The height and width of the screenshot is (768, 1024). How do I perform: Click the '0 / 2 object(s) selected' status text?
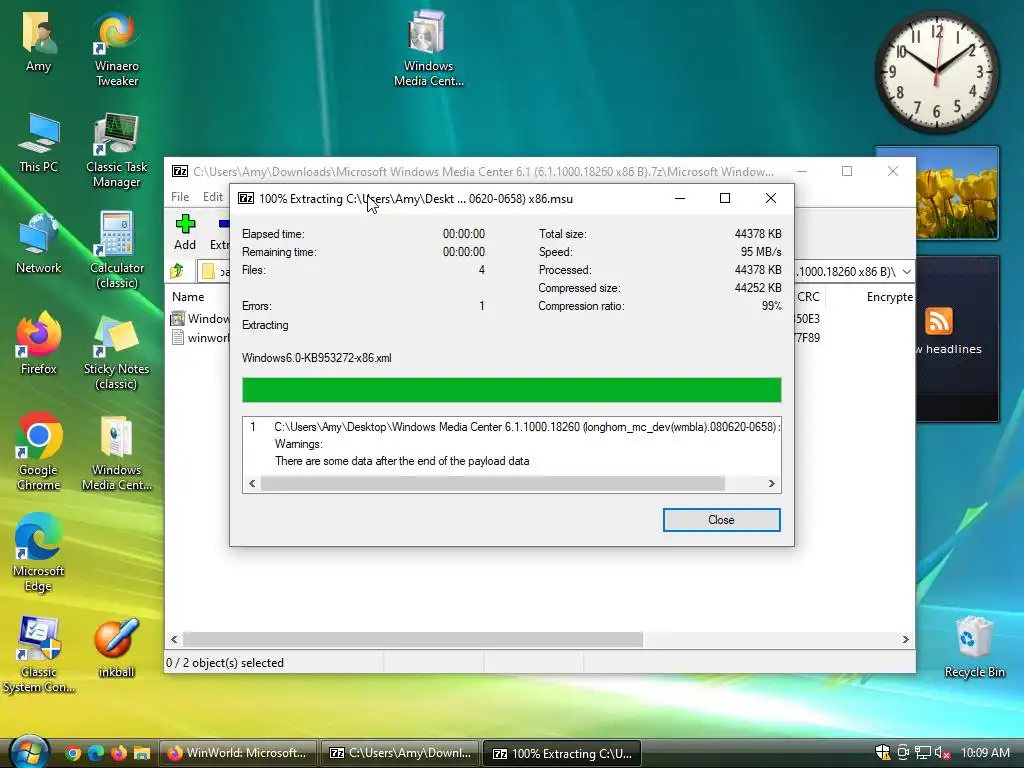tap(225, 663)
